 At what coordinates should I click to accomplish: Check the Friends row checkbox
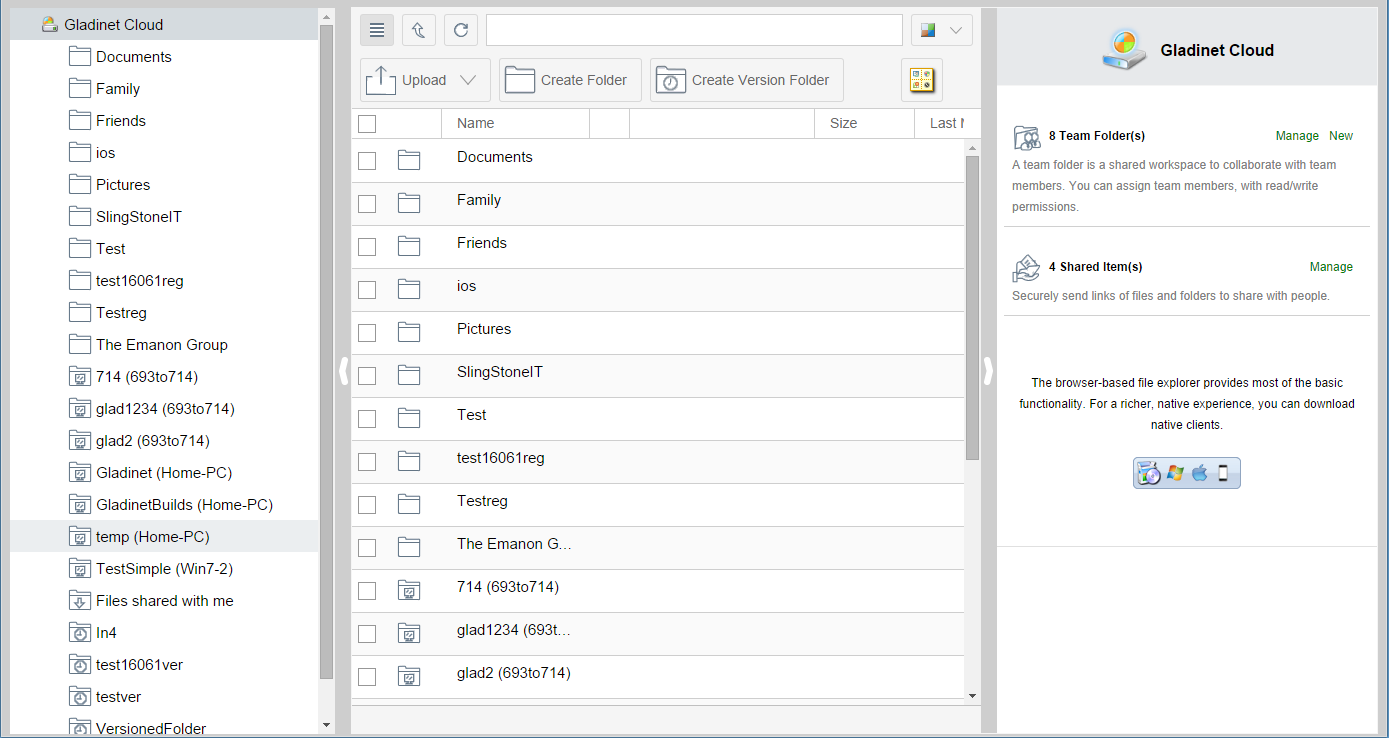367,246
